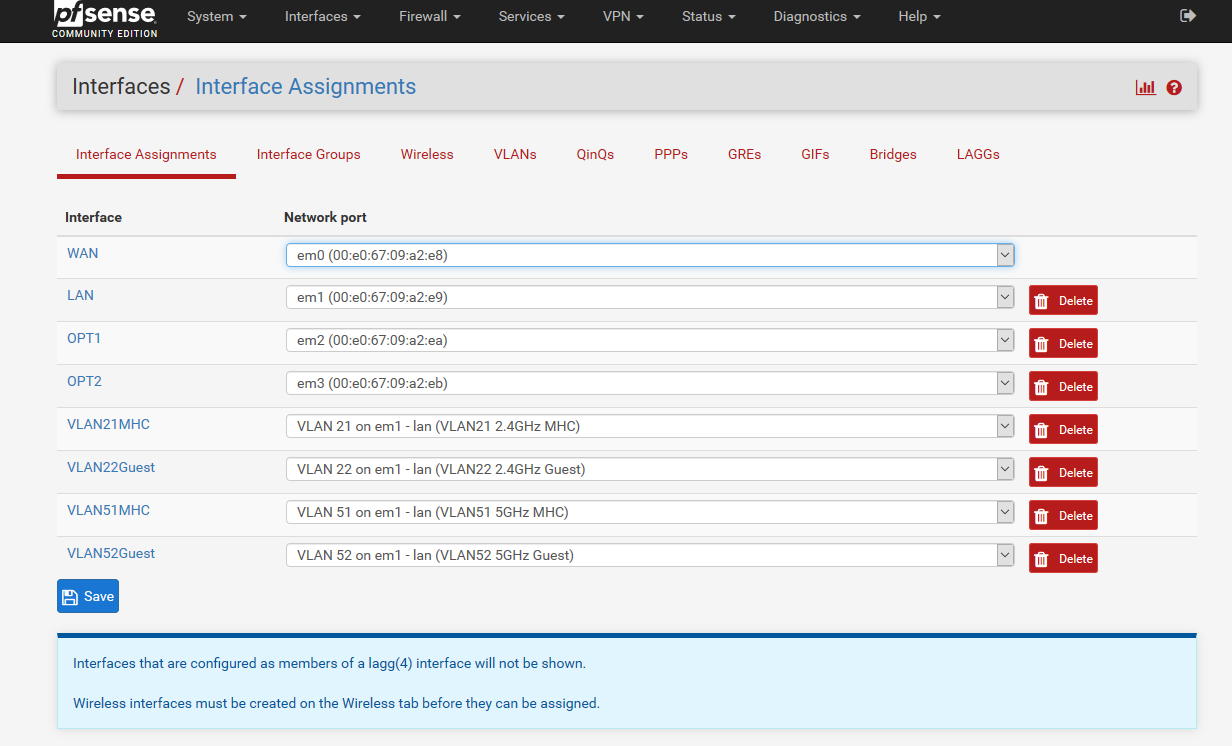Open the Firewall menu

(429, 17)
